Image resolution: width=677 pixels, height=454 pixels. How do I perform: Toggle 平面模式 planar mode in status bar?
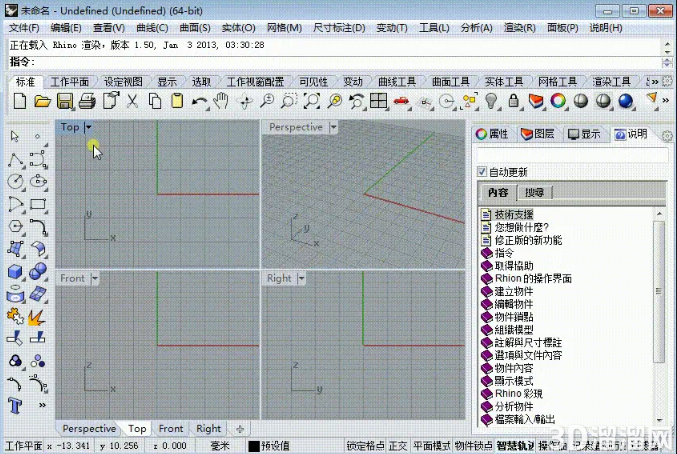pos(431,446)
